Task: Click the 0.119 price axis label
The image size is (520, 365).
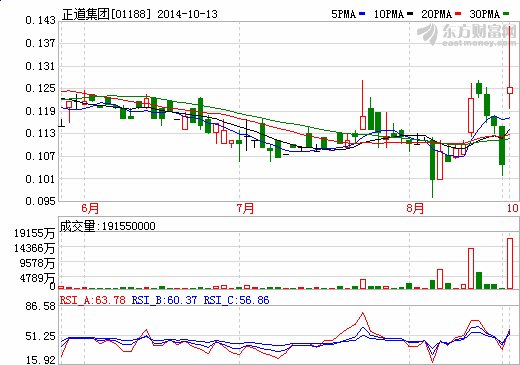Action: tap(40, 111)
